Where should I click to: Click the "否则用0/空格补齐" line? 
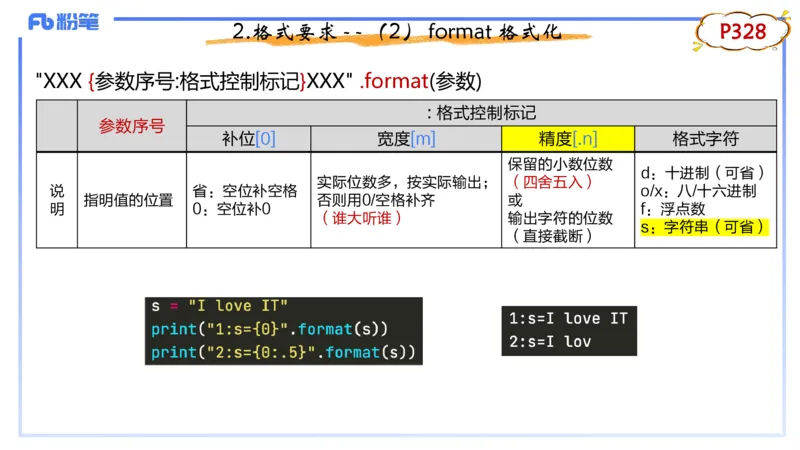[376, 200]
